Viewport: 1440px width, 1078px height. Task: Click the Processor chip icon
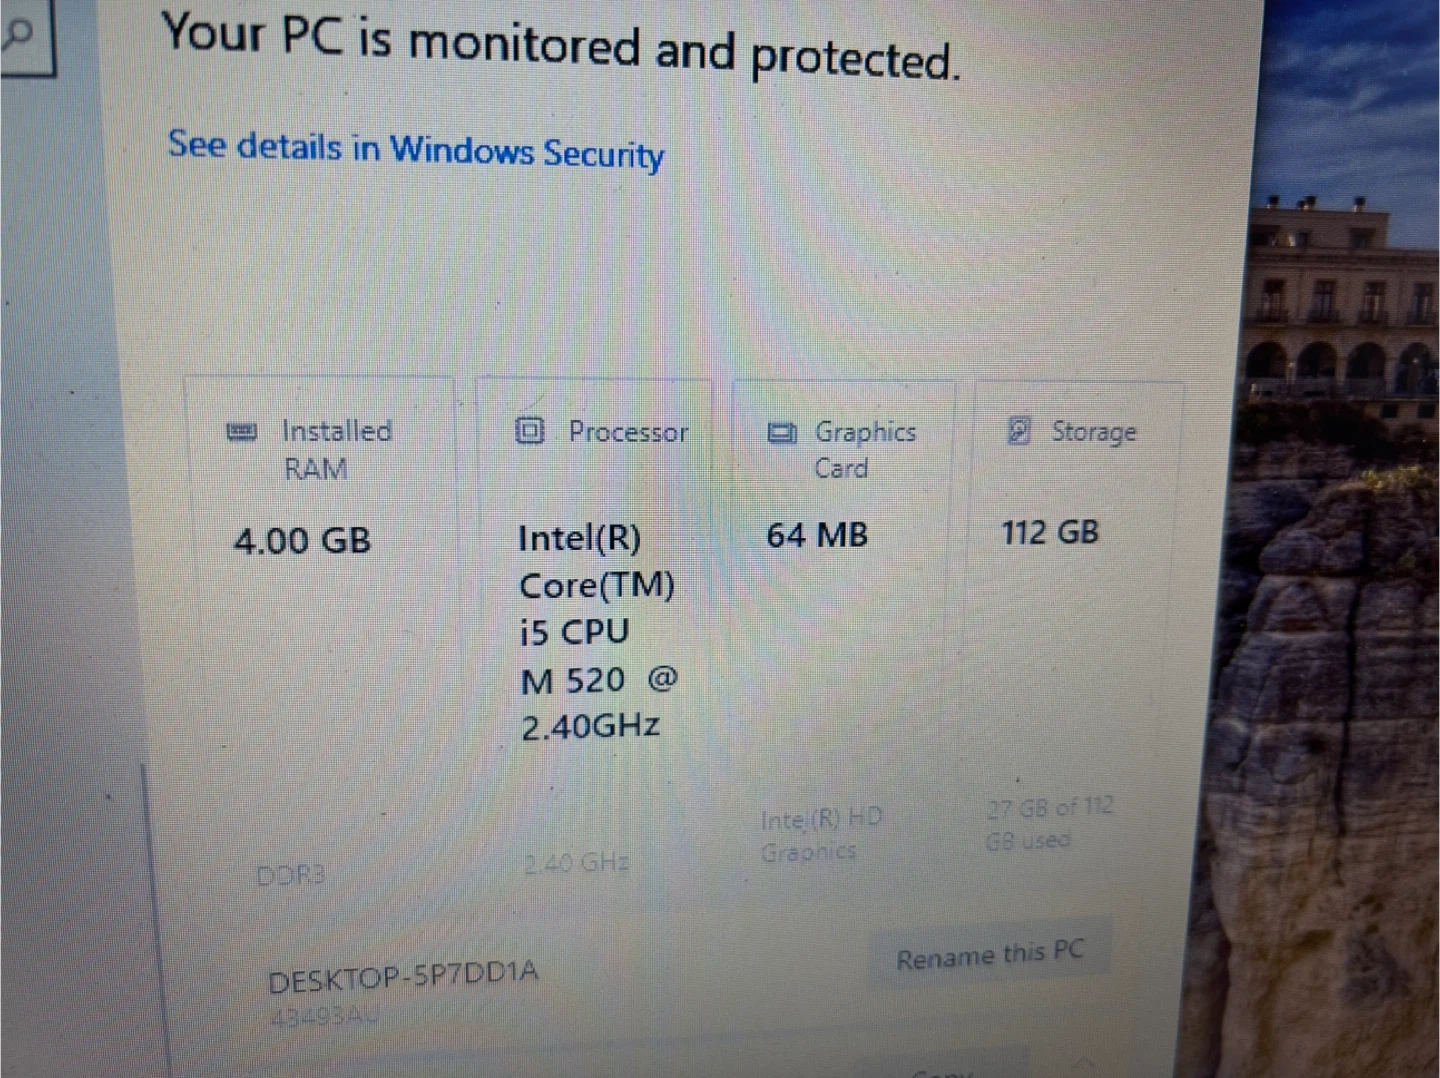pos(529,430)
